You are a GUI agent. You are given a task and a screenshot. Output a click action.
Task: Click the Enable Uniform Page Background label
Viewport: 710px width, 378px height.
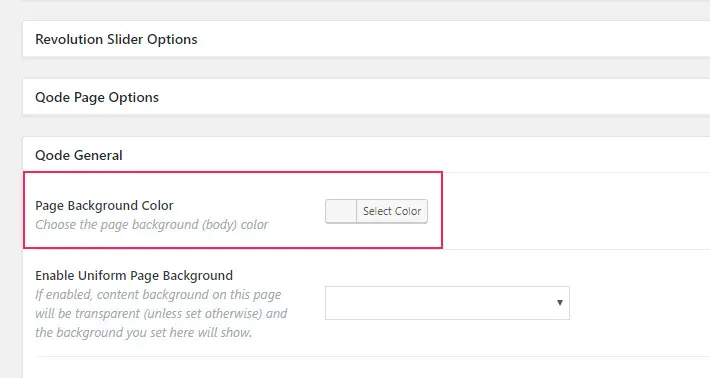[134, 276]
